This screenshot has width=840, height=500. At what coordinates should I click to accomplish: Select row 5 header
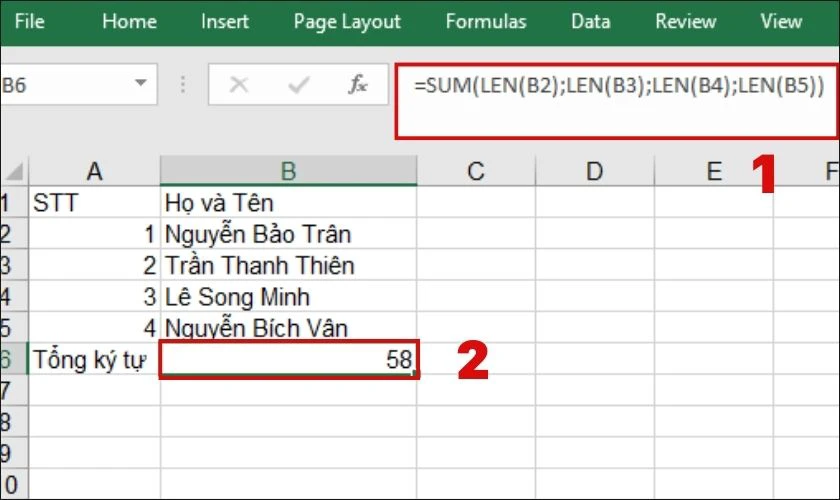point(13,327)
